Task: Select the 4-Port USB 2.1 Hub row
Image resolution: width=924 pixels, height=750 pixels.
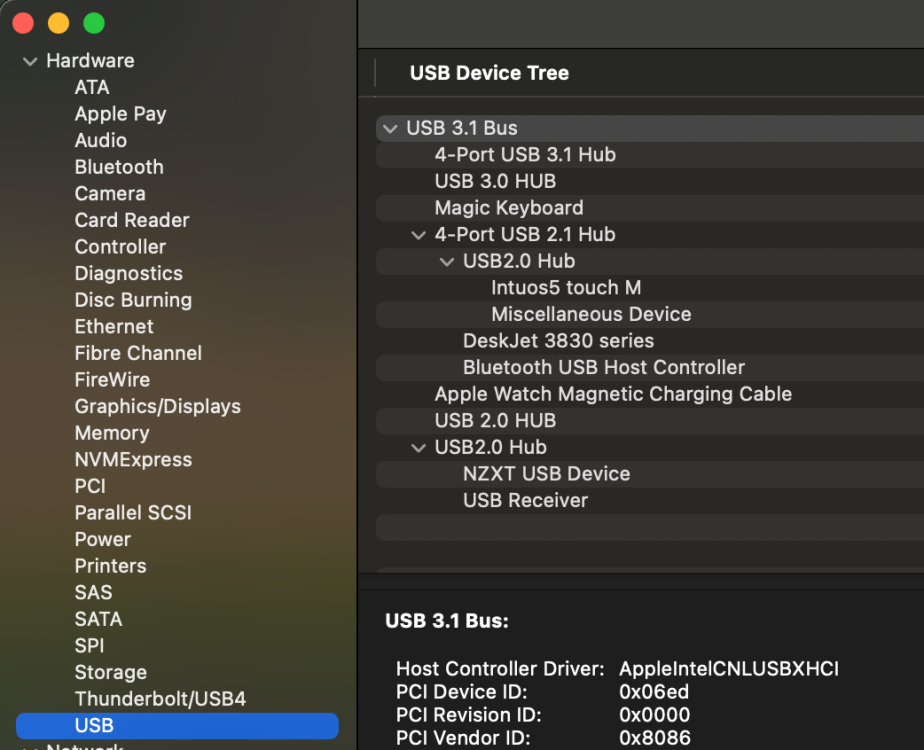Action: [650, 234]
